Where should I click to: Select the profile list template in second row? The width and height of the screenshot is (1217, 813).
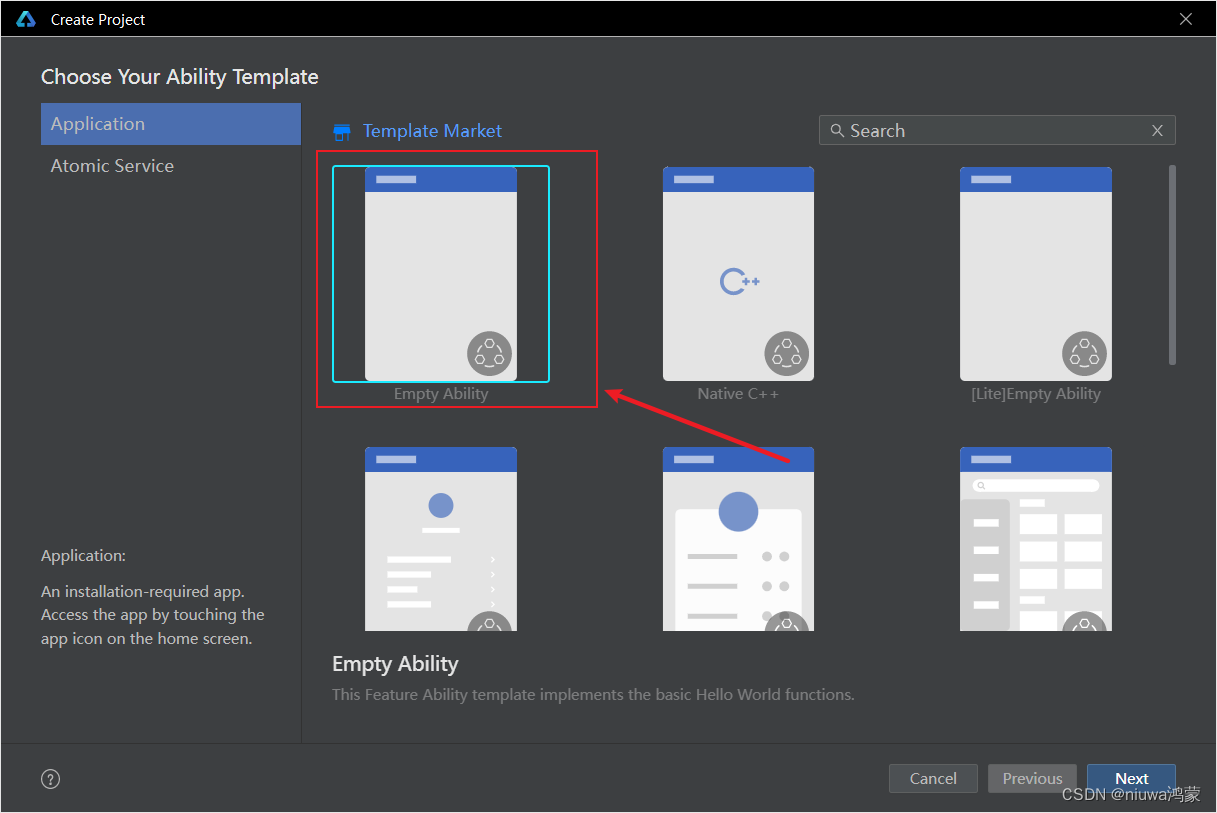coord(441,539)
